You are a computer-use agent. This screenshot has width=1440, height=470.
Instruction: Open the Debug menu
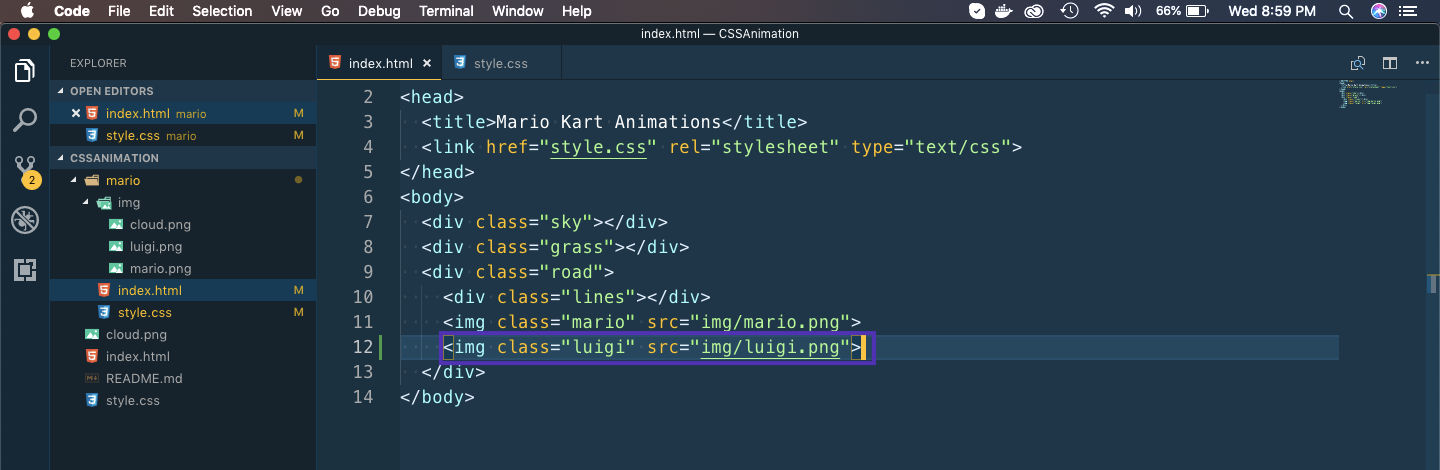pyautogui.click(x=379, y=11)
